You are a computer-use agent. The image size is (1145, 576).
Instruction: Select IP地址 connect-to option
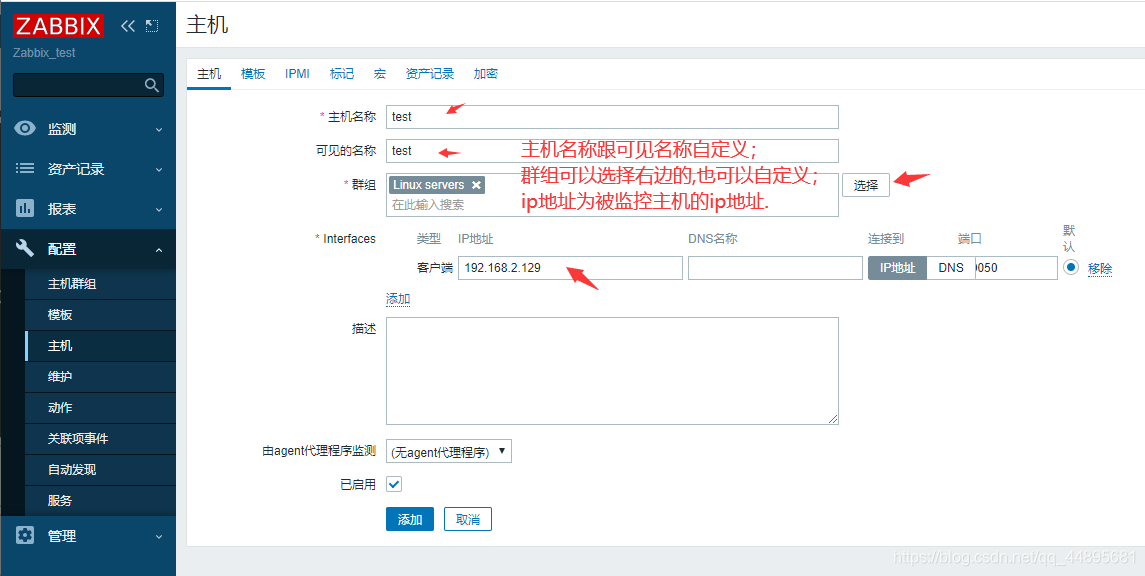click(x=897, y=268)
